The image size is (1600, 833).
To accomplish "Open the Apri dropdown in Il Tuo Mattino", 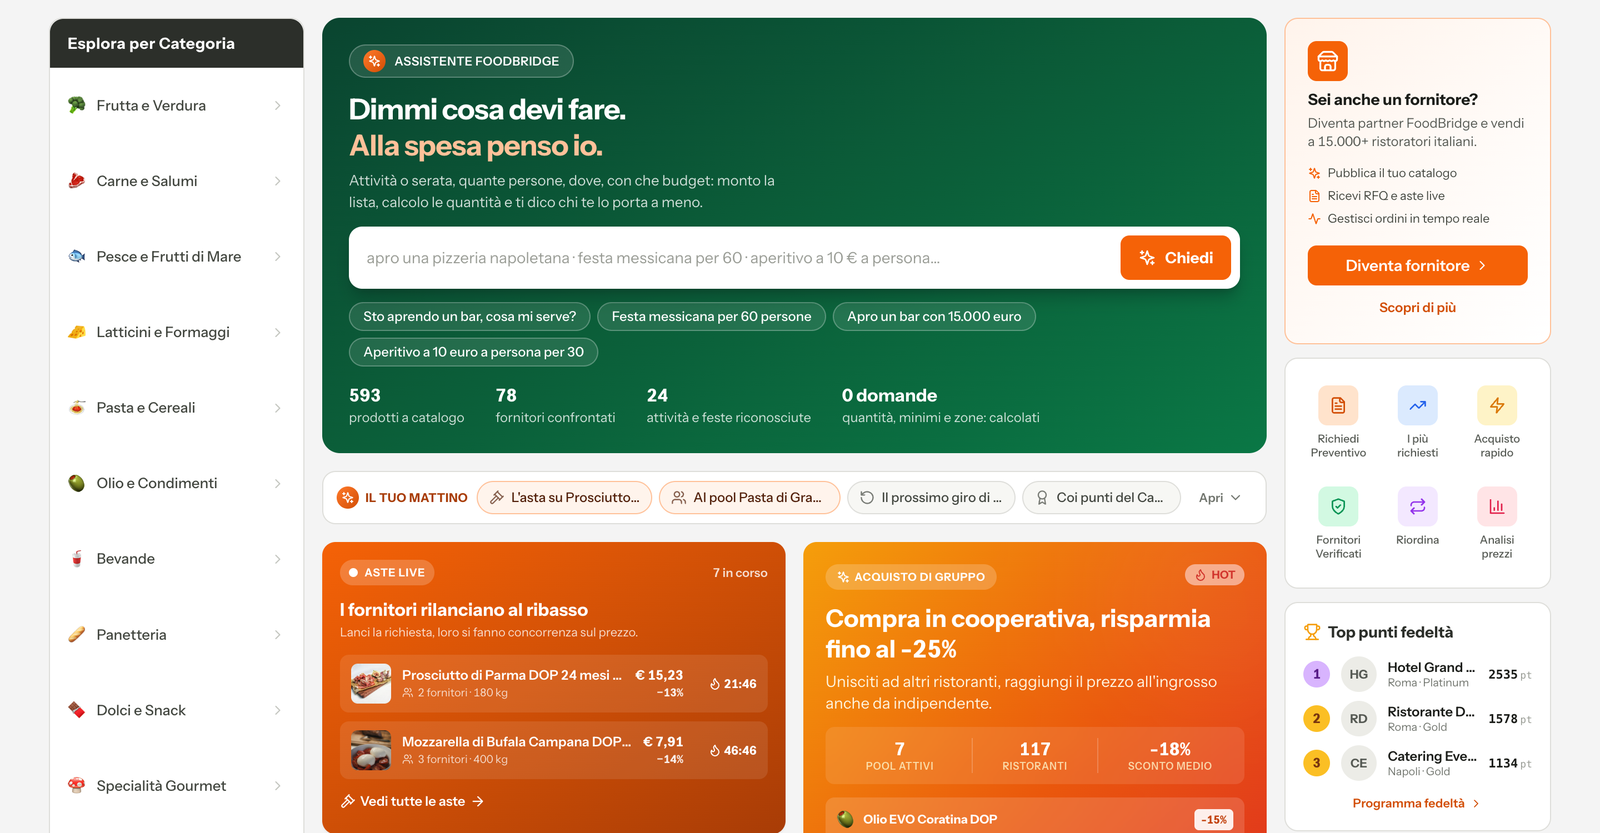I will (x=1220, y=497).
